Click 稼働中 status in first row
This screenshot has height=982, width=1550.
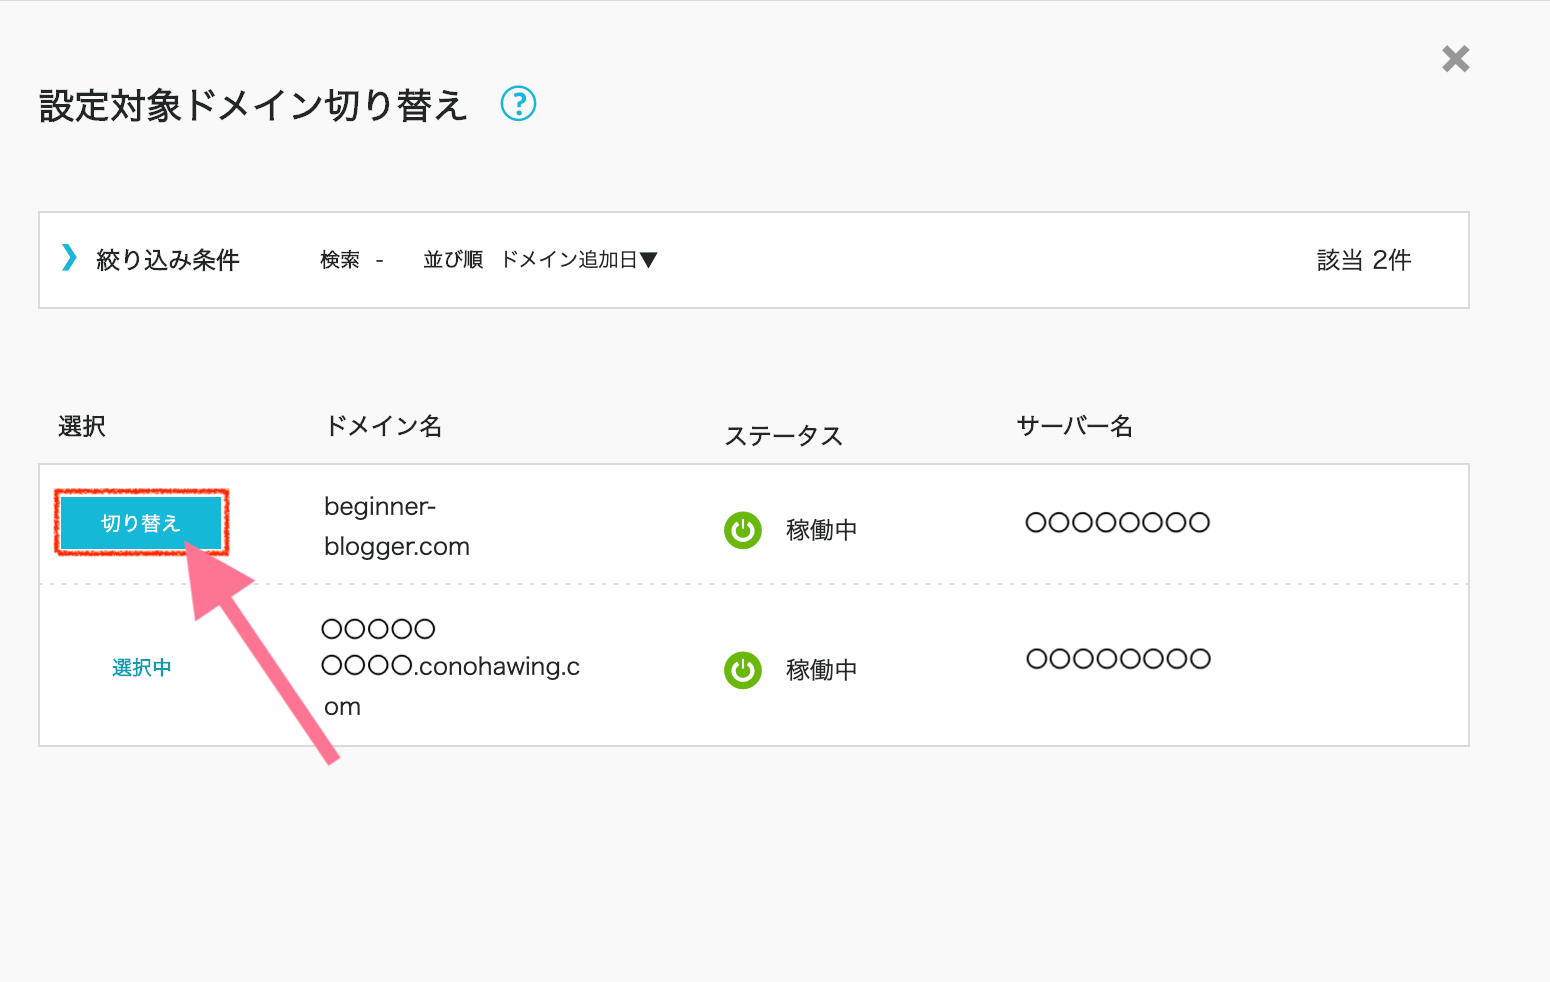coord(821,530)
